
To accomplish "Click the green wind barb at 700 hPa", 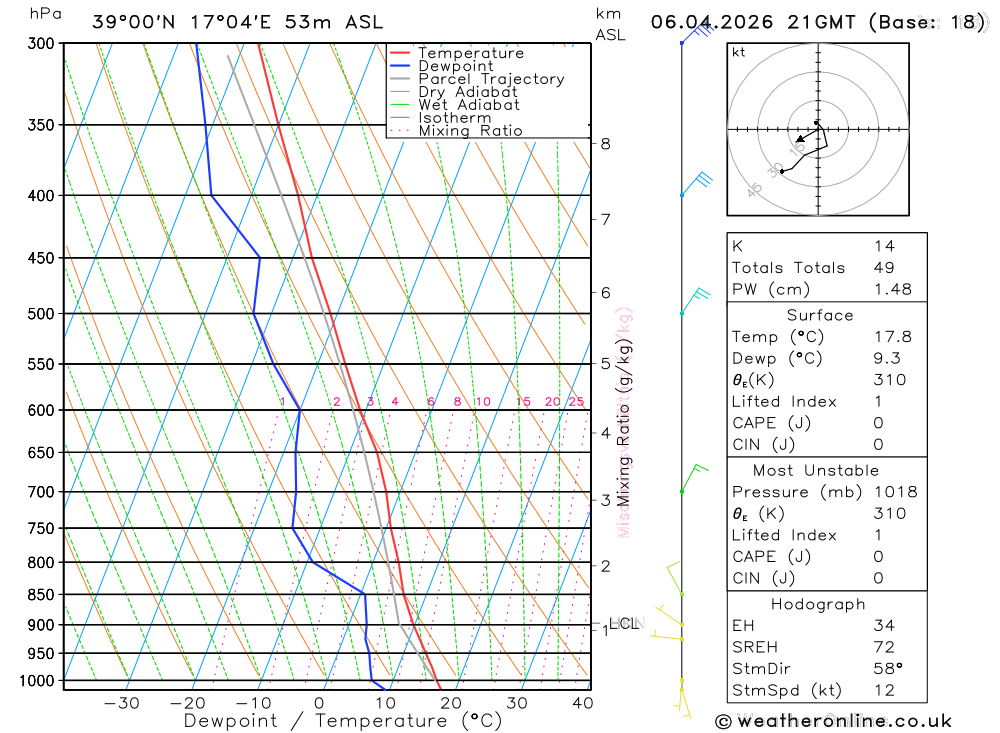I will pos(694,478).
